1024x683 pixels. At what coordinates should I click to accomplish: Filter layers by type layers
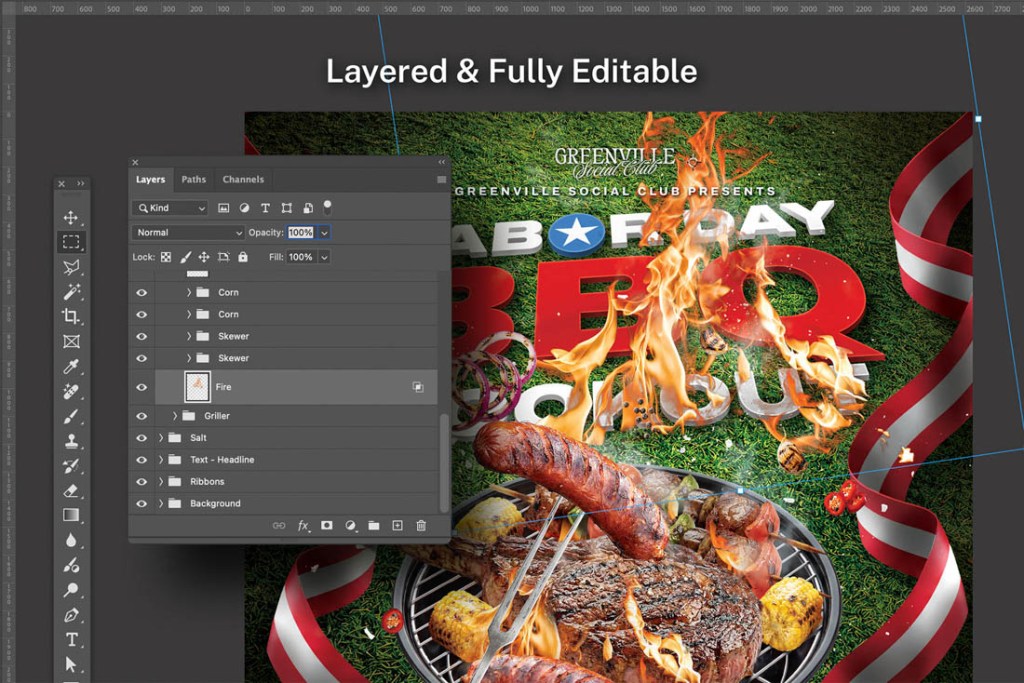(265, 208)
